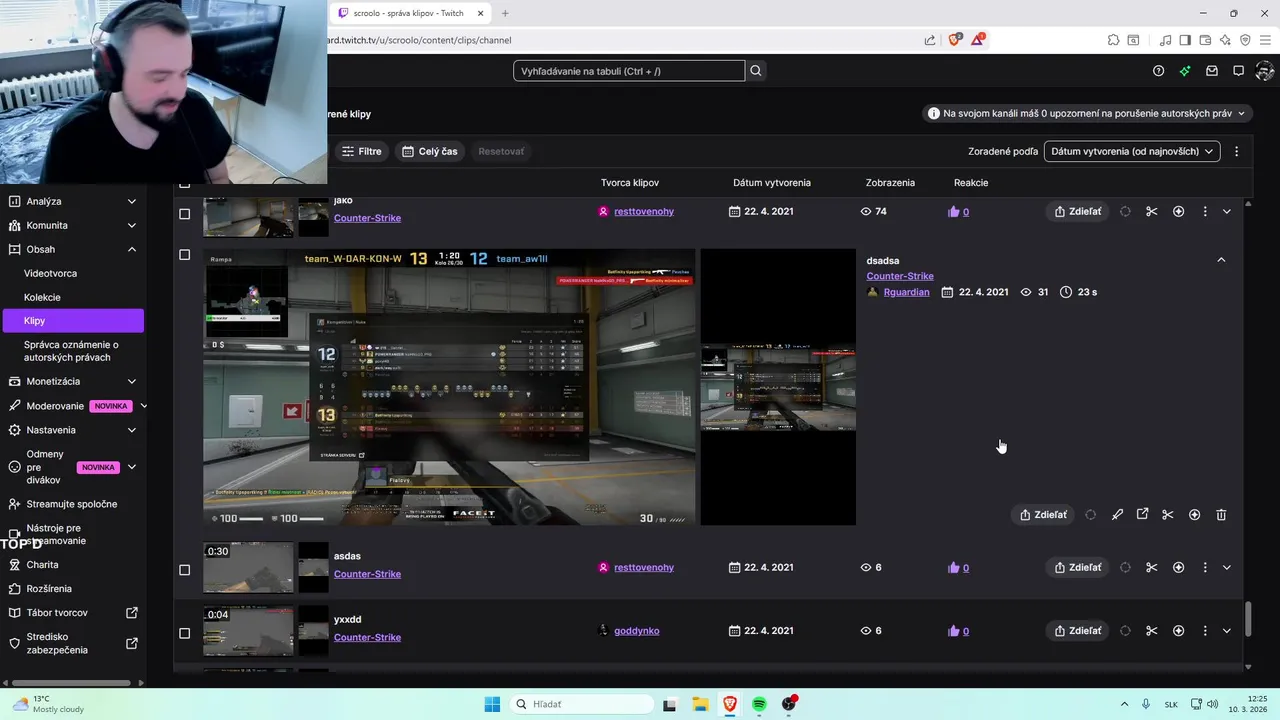The height and width of the screenshot is (720, 1280).
Task: Select Klipy in the sidebar
Action: pos(73,321)
